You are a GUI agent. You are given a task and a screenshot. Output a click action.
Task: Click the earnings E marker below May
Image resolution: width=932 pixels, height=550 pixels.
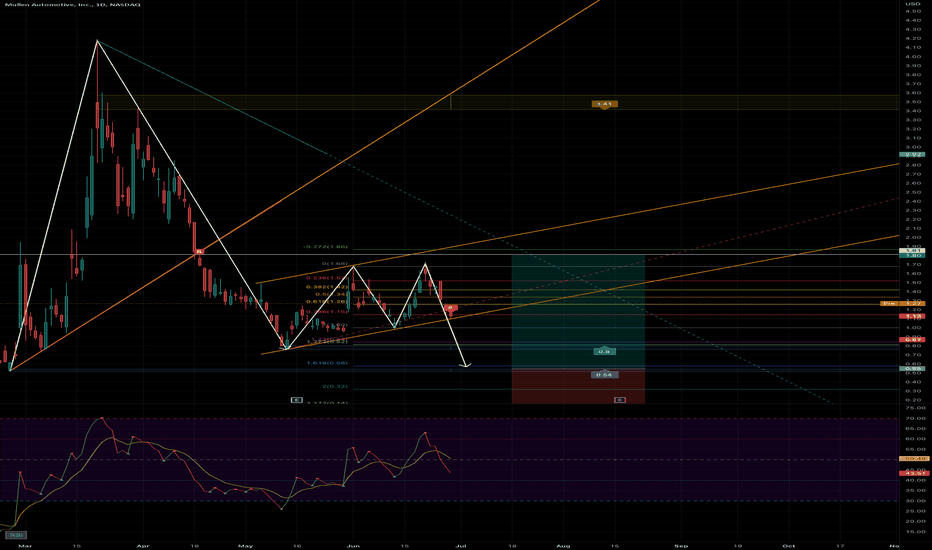coord(297,400)
